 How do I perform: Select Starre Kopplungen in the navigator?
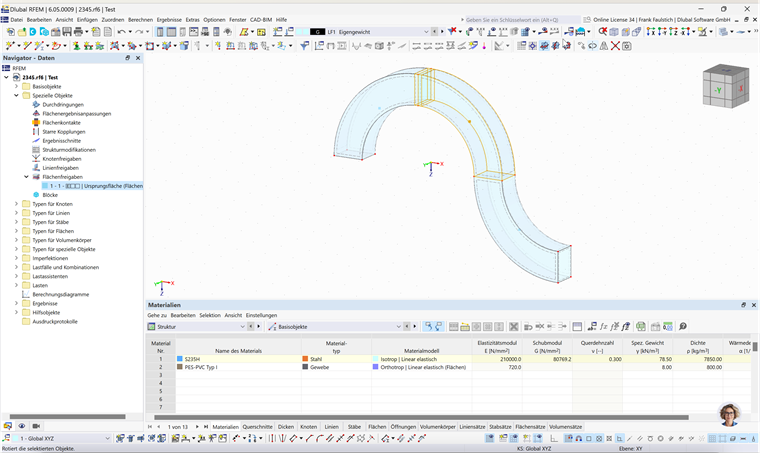pyautogui.click(x=63, y=132)
